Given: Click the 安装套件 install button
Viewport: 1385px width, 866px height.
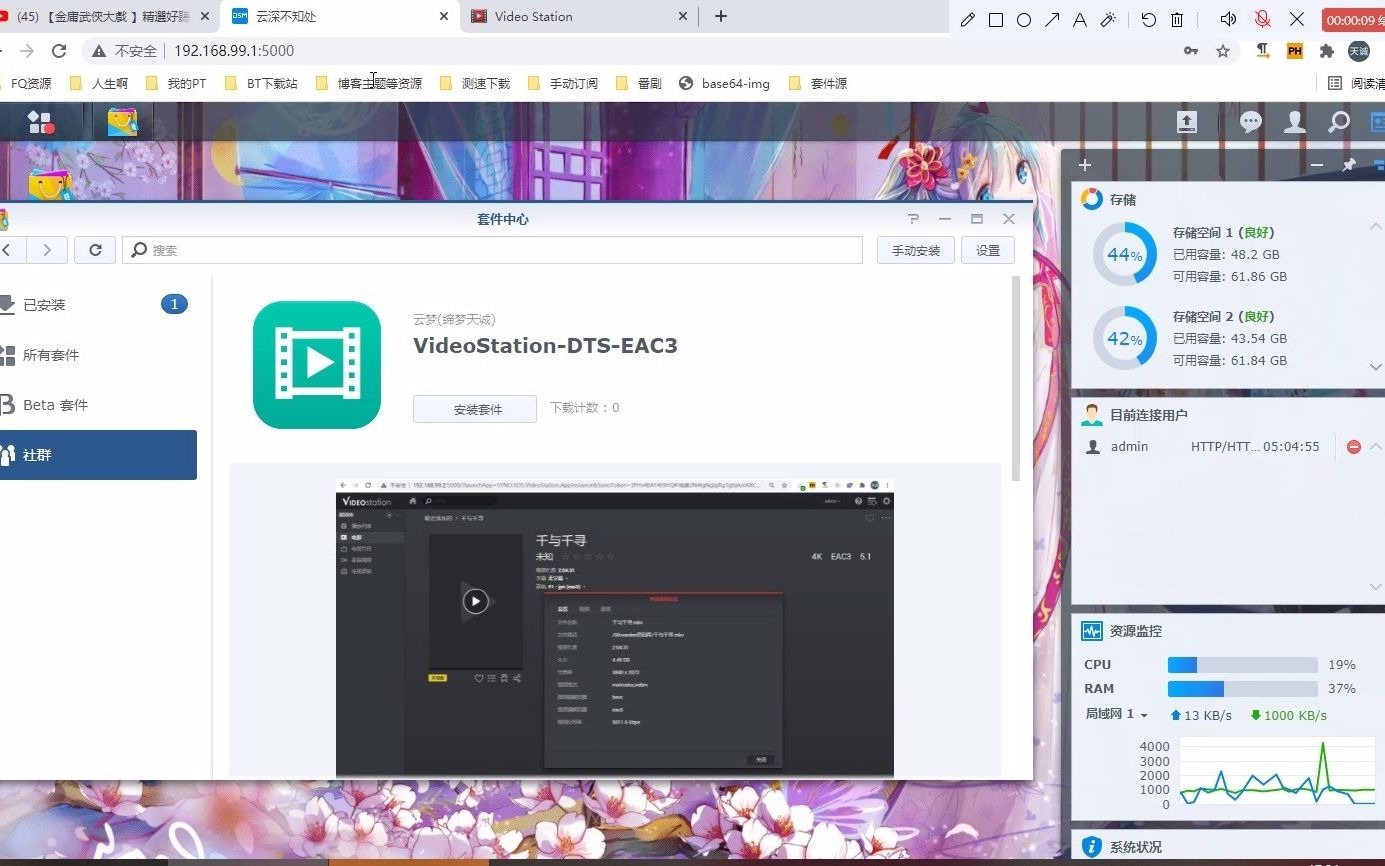Looking at the screenshot, I should (477, 409).
